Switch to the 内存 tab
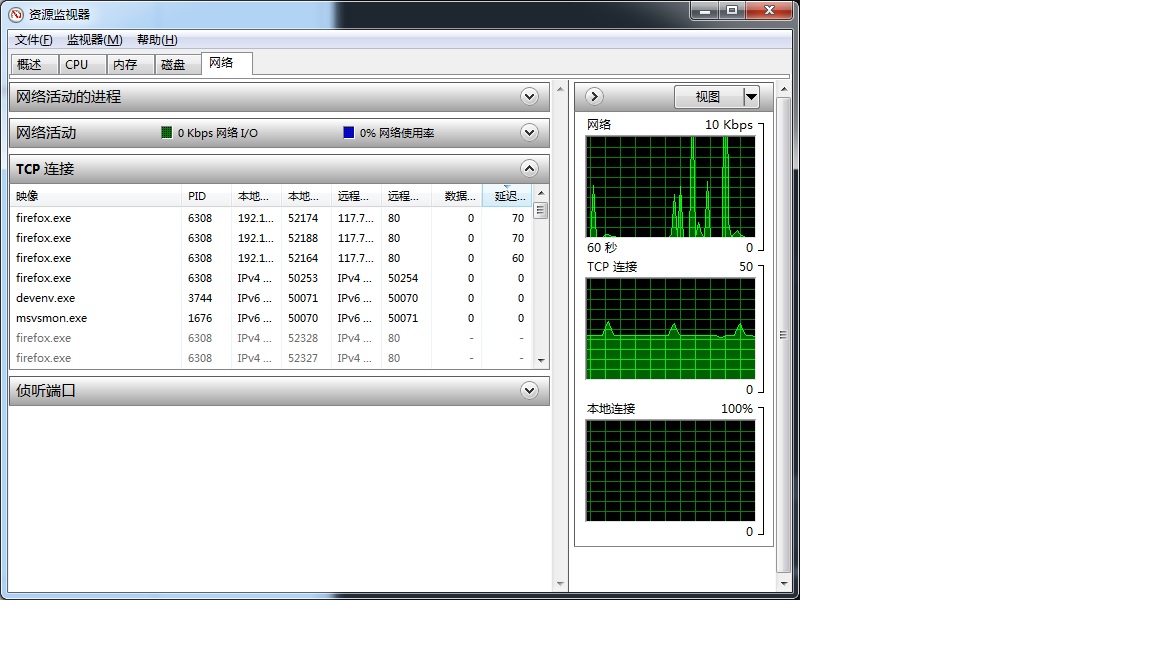The height and width of the screenshot is (648, 1152). click(x=125, y=64)
